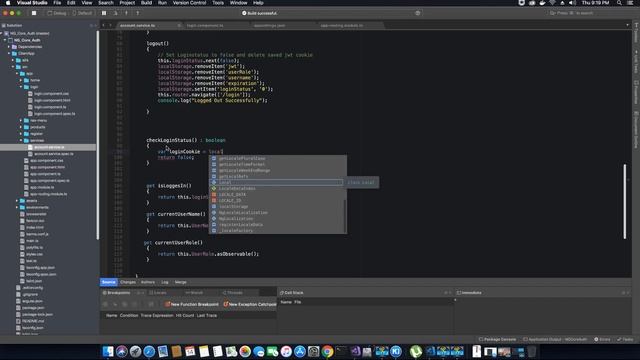Image resolution: width=640 pixels, height=360 pixels.
Task: Expand the products folder
Action: (21, 127)
